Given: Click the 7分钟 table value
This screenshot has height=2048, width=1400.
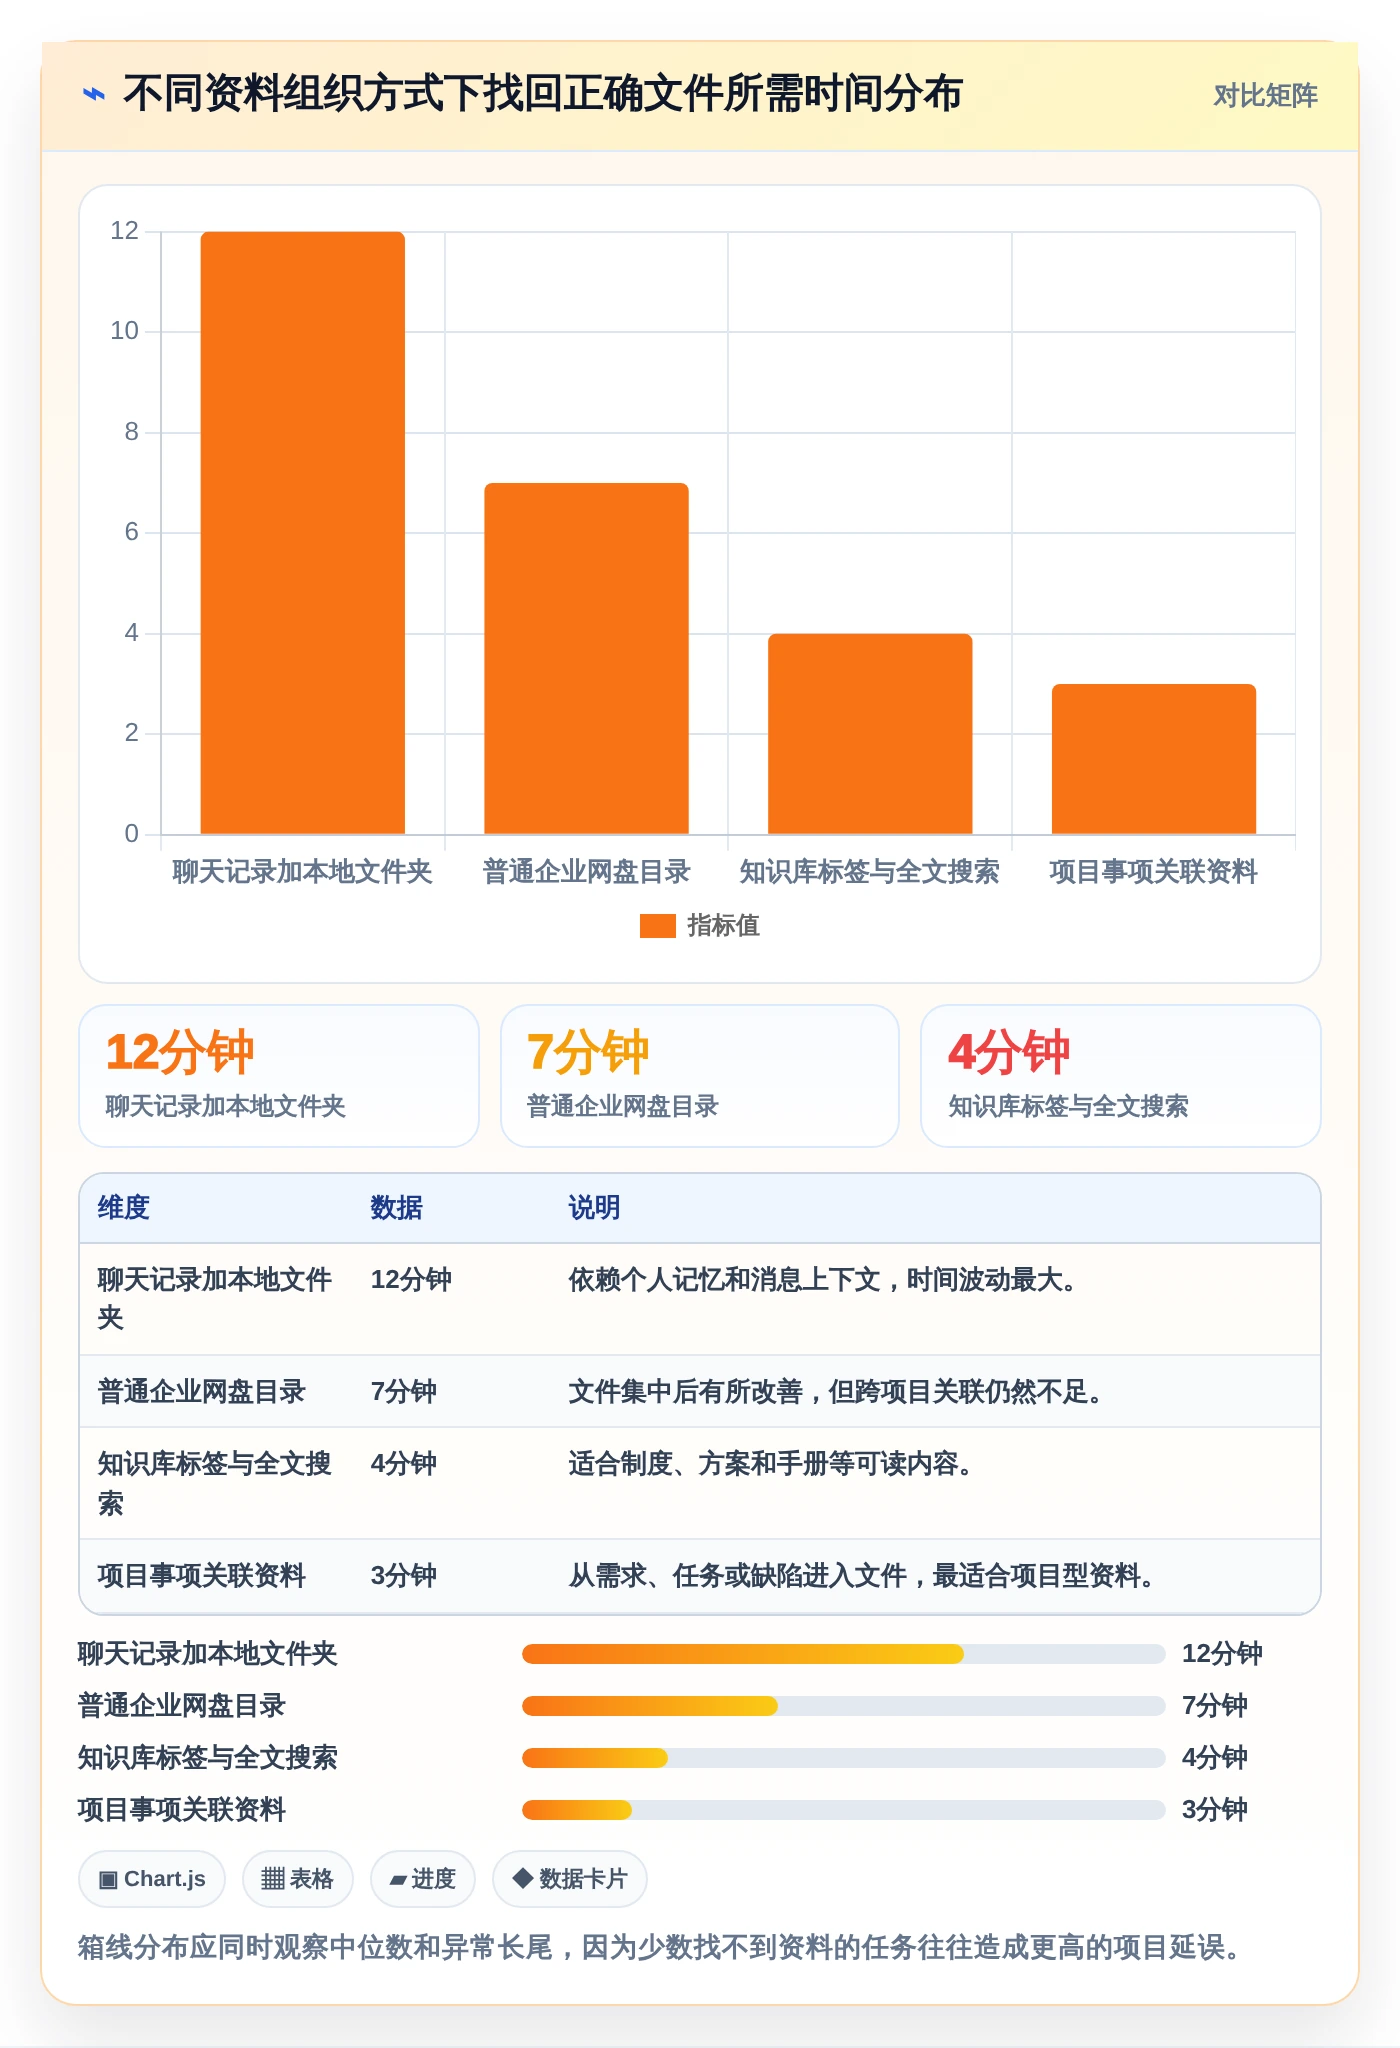Looking at the screenshot, I should click(x=404, y=1392).
